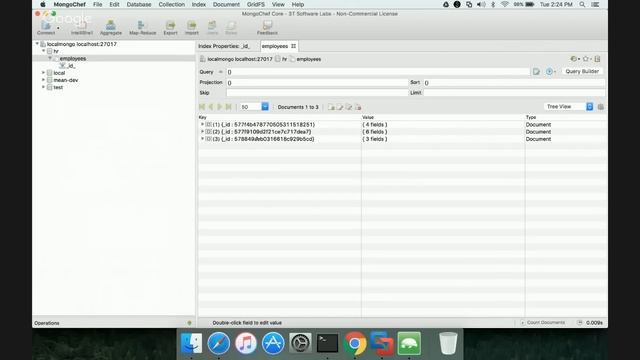Expand the local database node

coord(44,73)
